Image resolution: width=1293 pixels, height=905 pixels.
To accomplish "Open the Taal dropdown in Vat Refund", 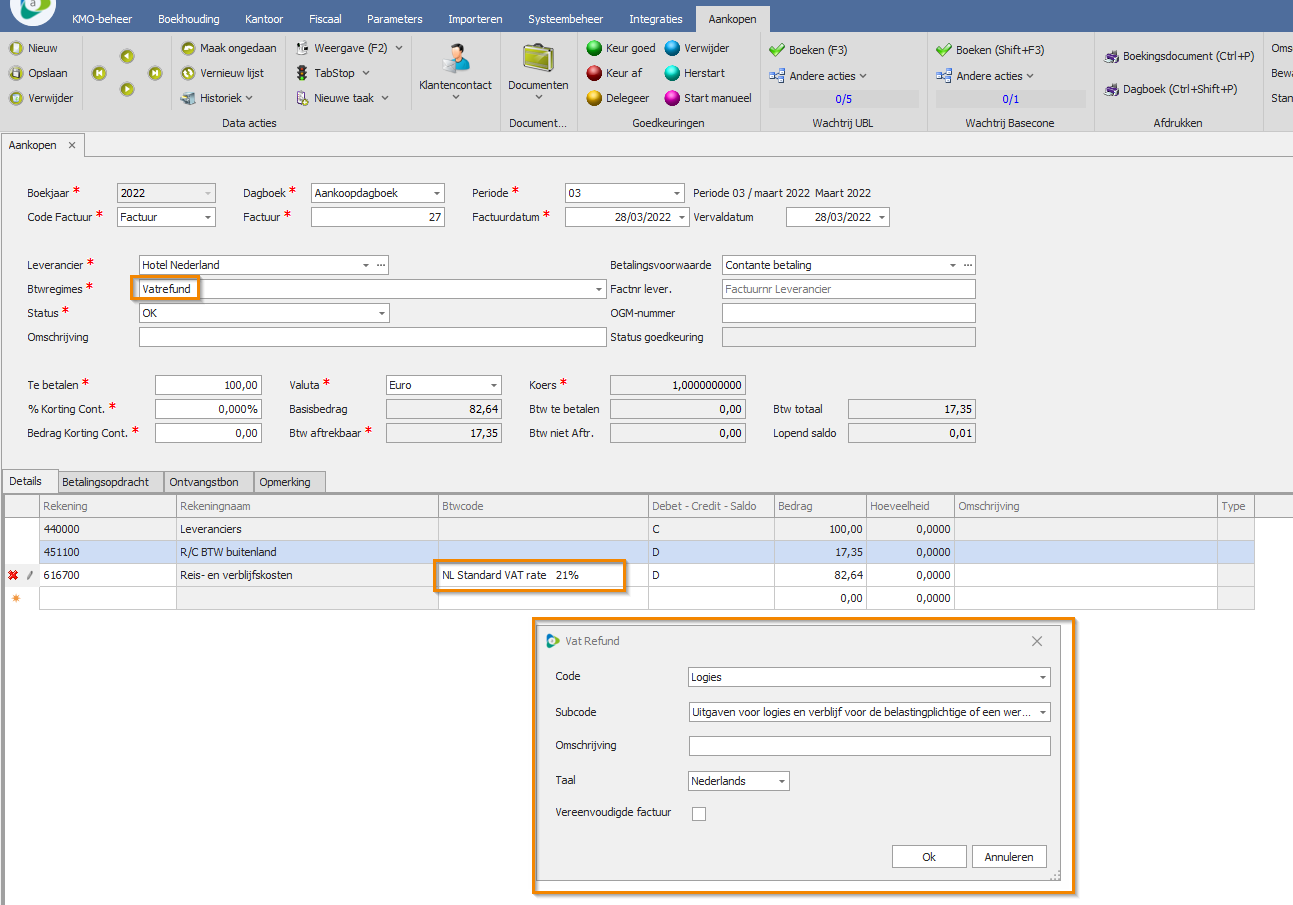I will [x=781, y=781].
